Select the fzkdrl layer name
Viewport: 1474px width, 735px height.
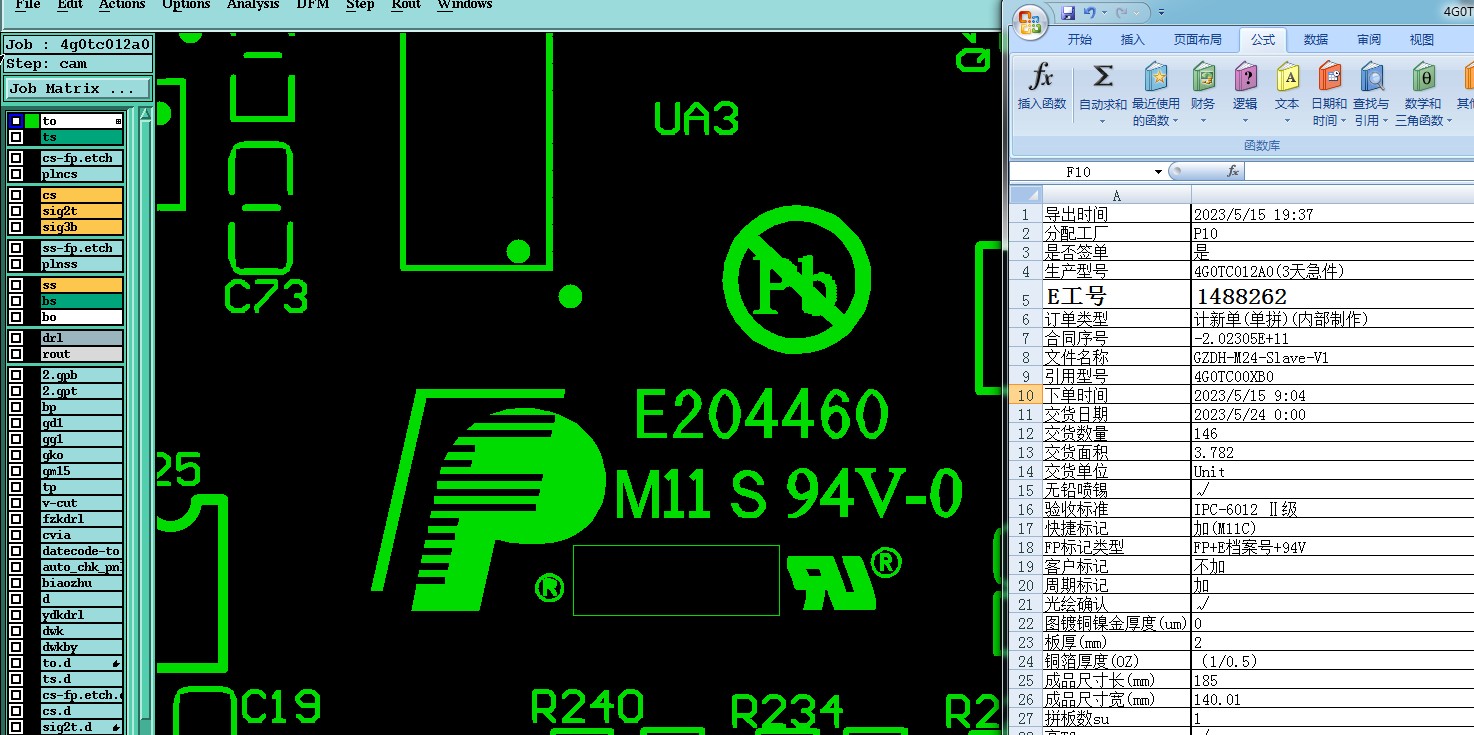coord(82,519)
